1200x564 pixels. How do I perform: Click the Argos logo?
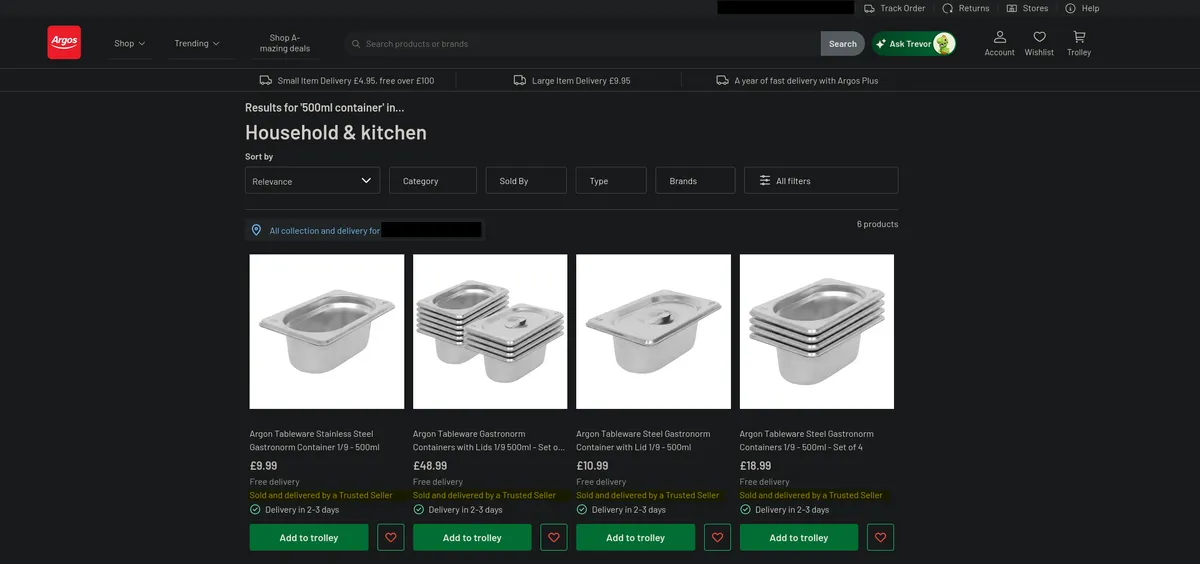64,42
